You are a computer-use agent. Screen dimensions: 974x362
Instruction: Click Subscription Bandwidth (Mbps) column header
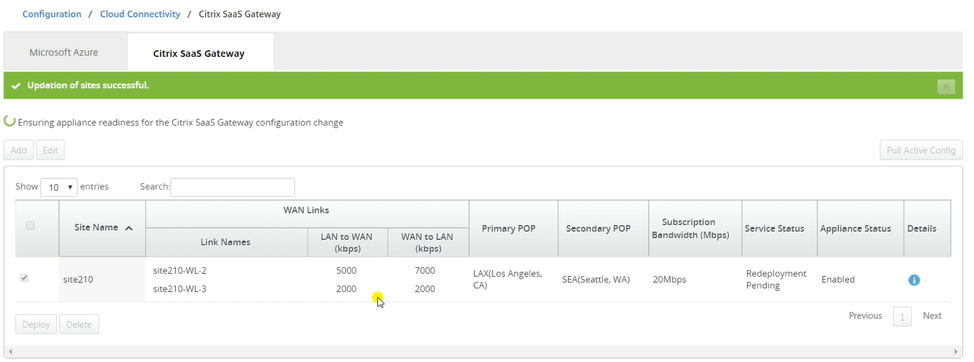click(x=695, y=229)
